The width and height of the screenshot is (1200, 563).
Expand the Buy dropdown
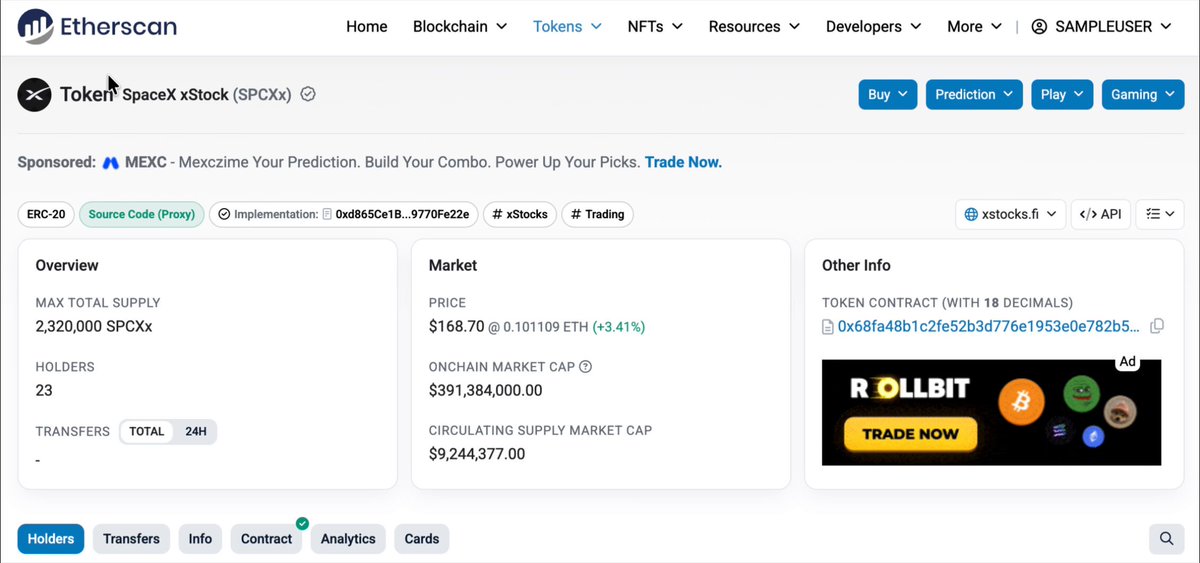(888, 95)
